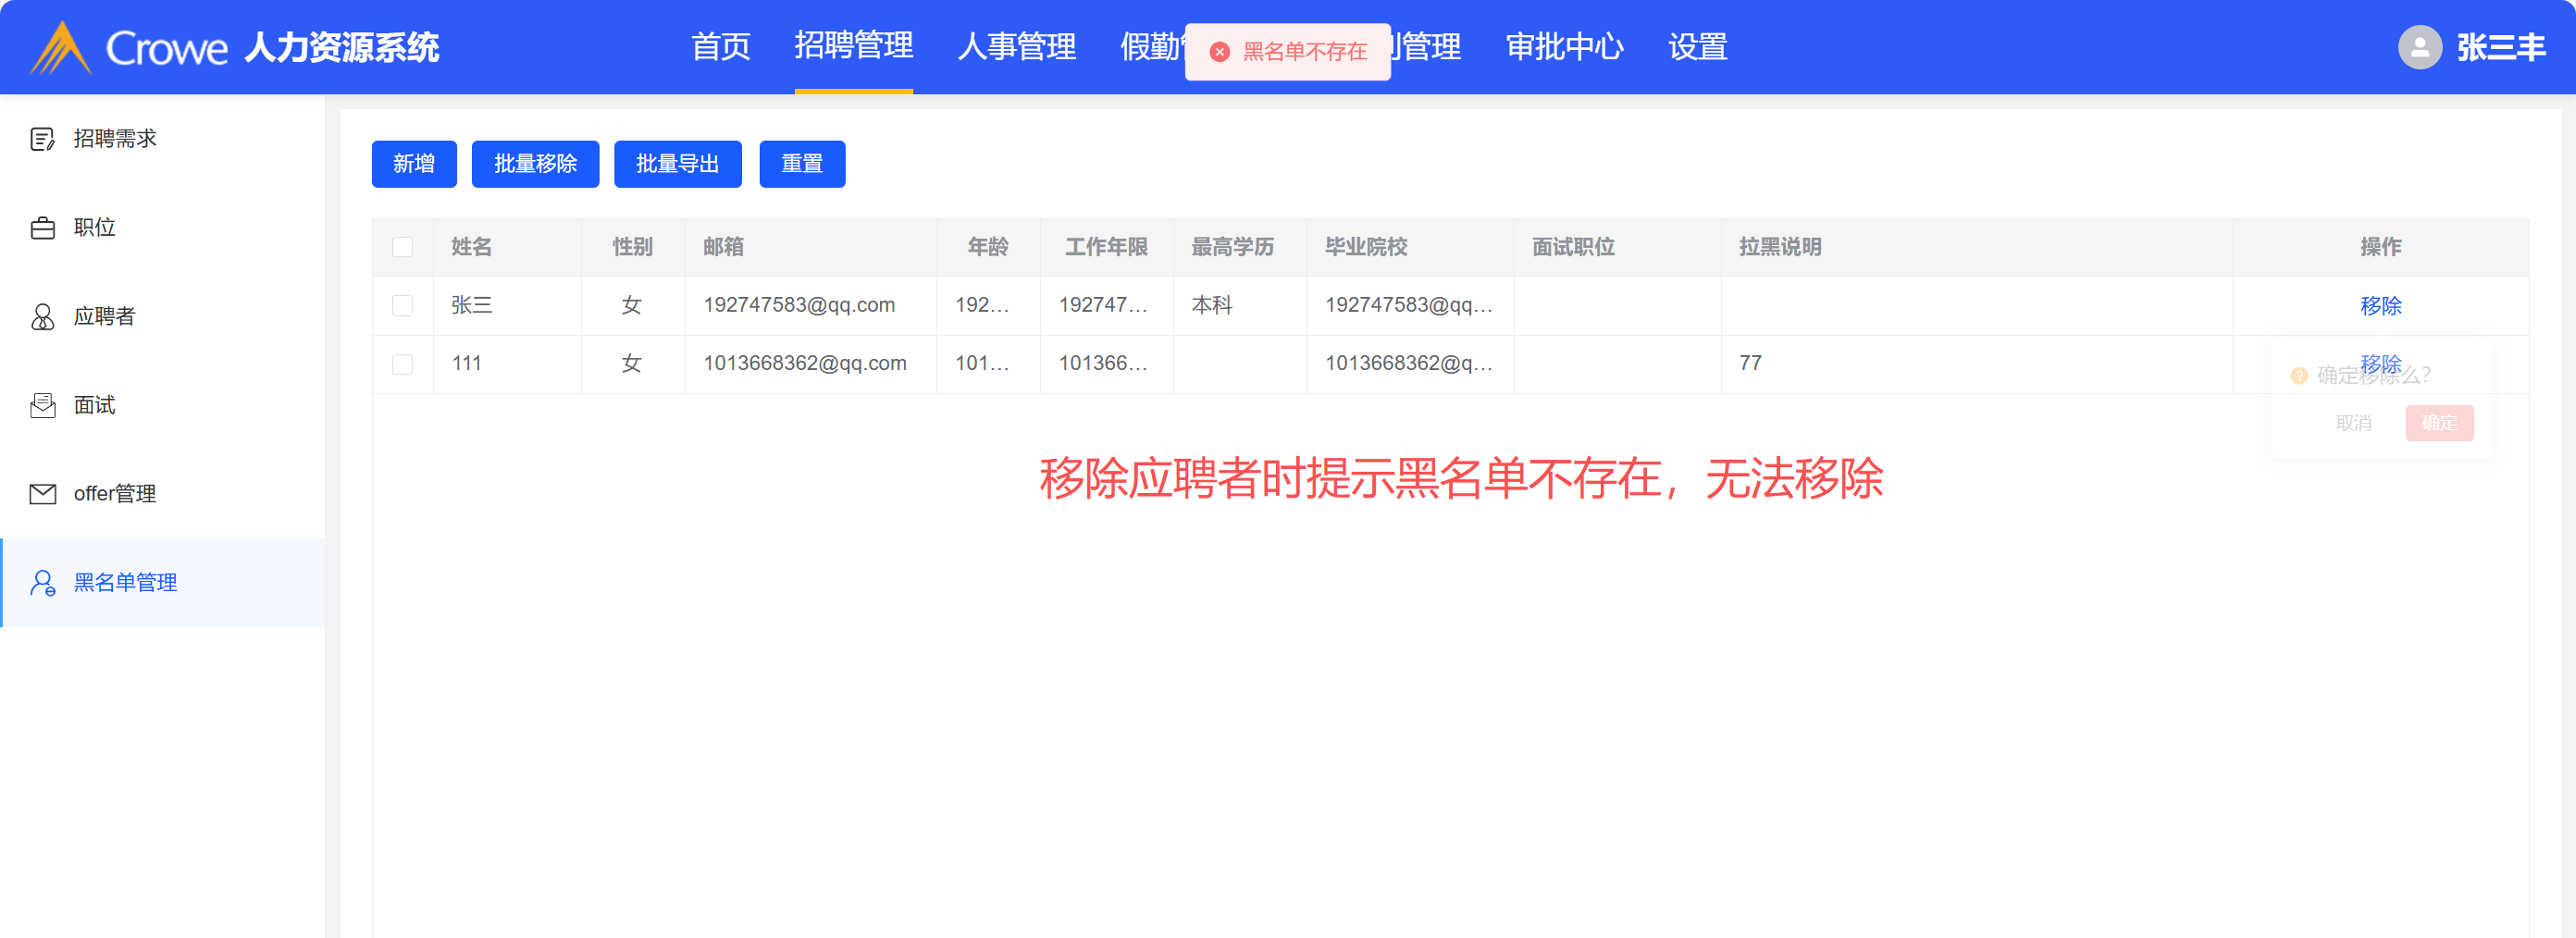Check the row checkbox for 111
Image resolution: width=2576 pixels, height=938 pixels.
pos(403,364)
